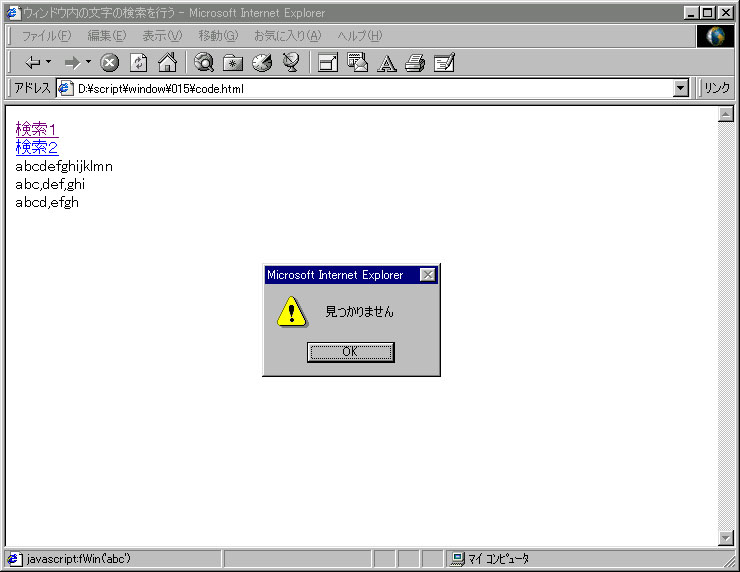
Task: Click the Mail toolbar icon
Action: tap(357, 62)
